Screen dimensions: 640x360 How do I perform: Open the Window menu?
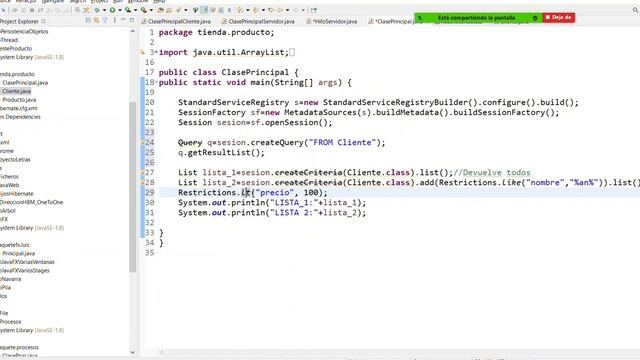pyautogui.click(x=138, y=1)
